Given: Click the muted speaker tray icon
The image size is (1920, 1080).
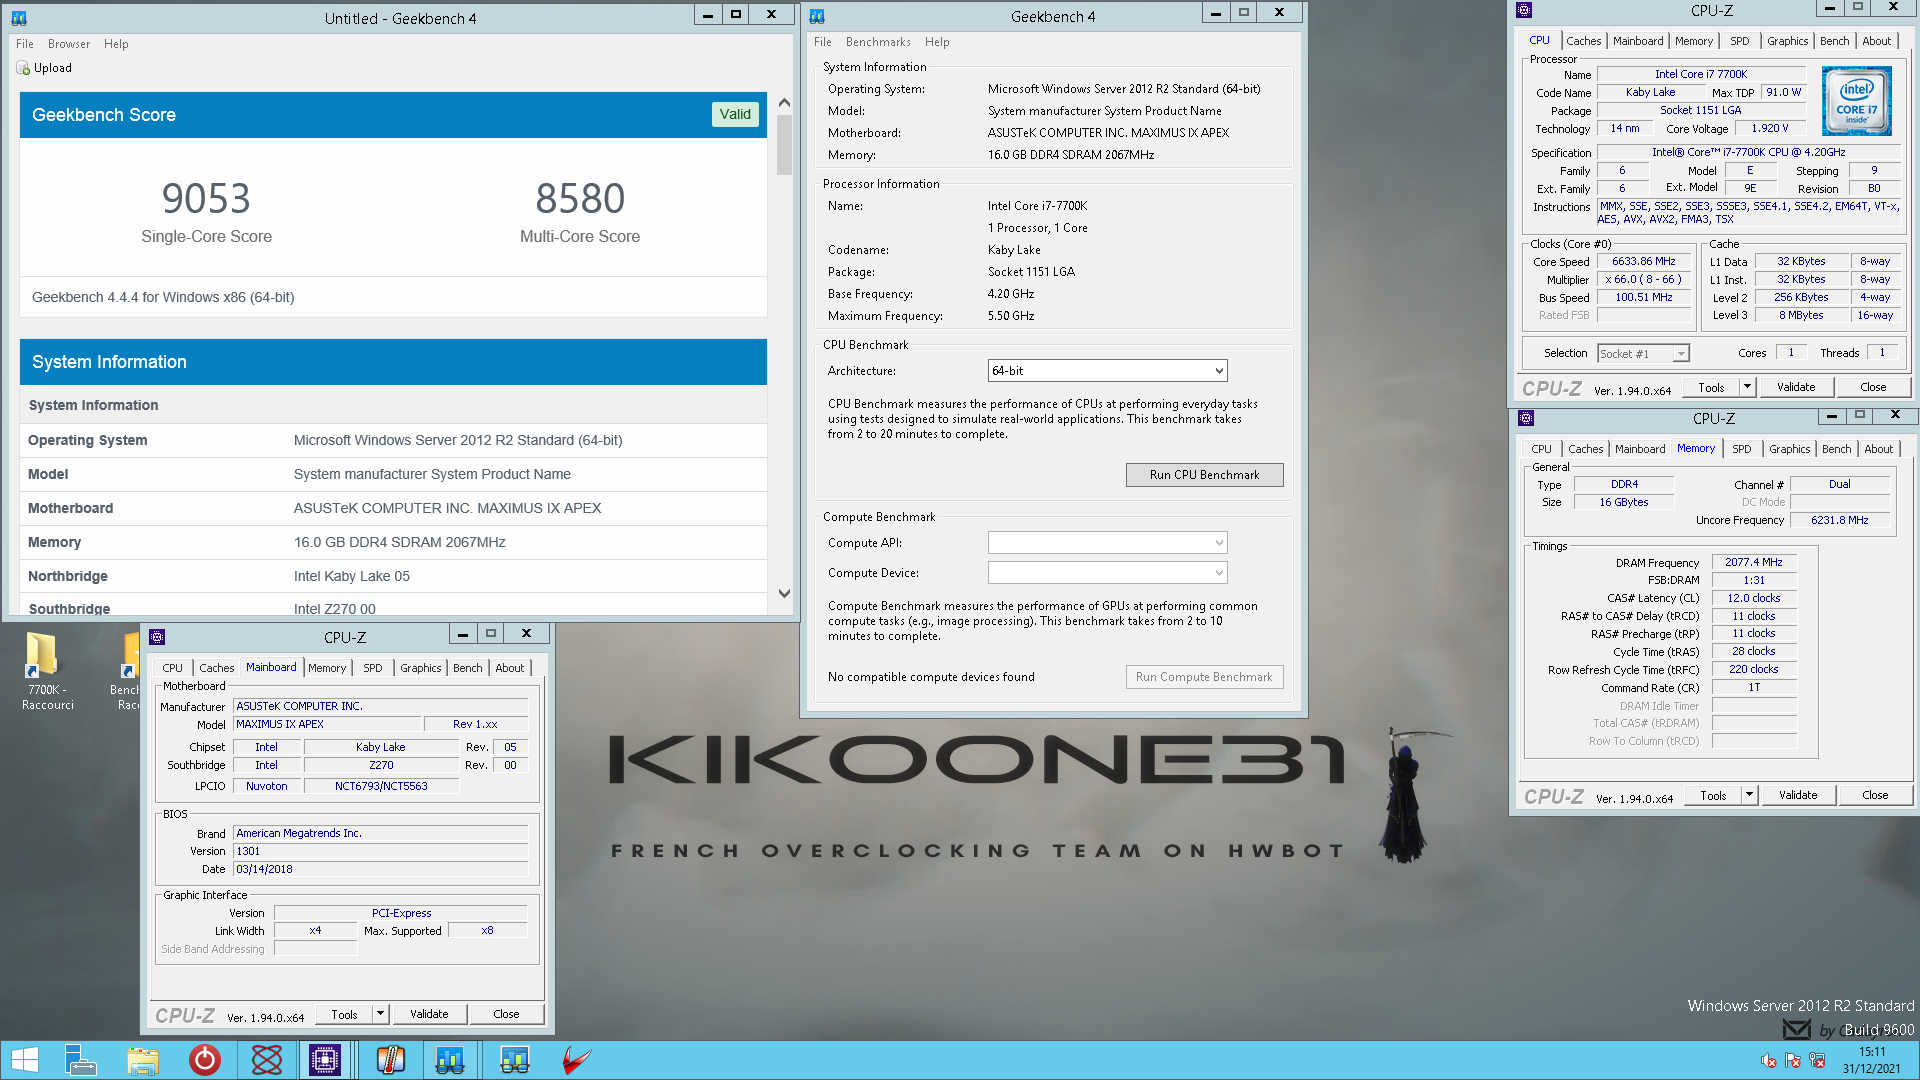Looking at the screenshot, I should pos(1768,1061).
